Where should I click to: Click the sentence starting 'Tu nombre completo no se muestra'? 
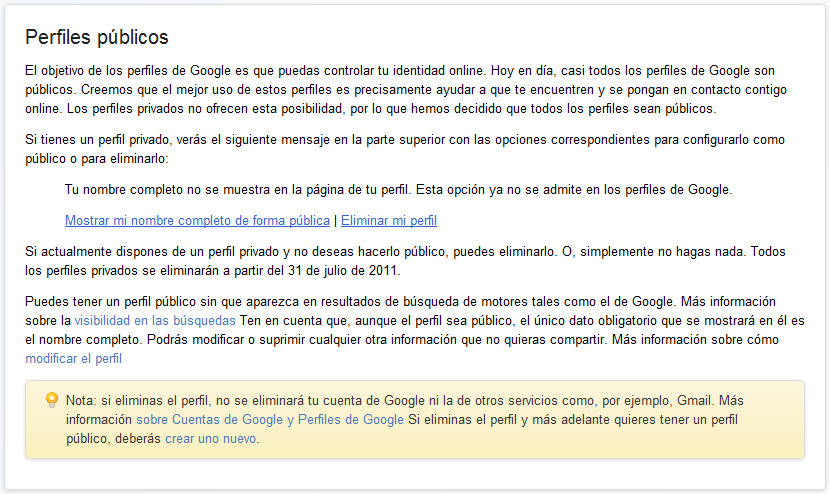coord(399,190)
